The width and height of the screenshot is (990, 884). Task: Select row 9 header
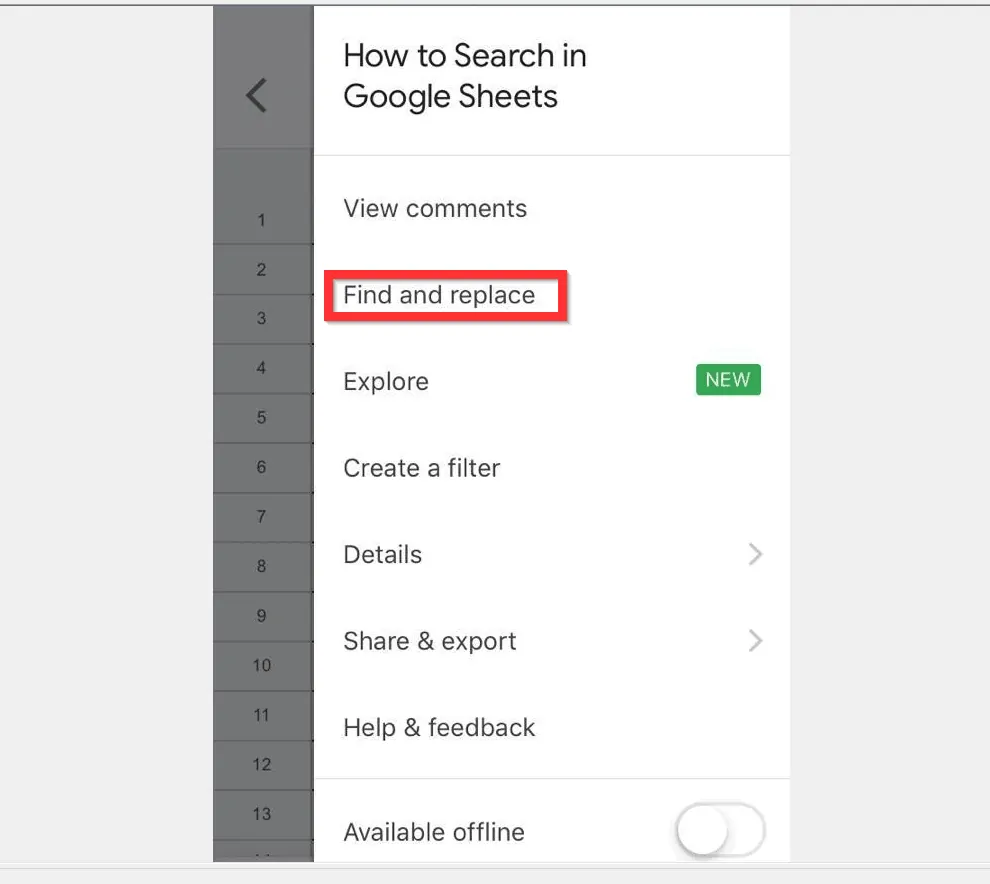(262, 616)
